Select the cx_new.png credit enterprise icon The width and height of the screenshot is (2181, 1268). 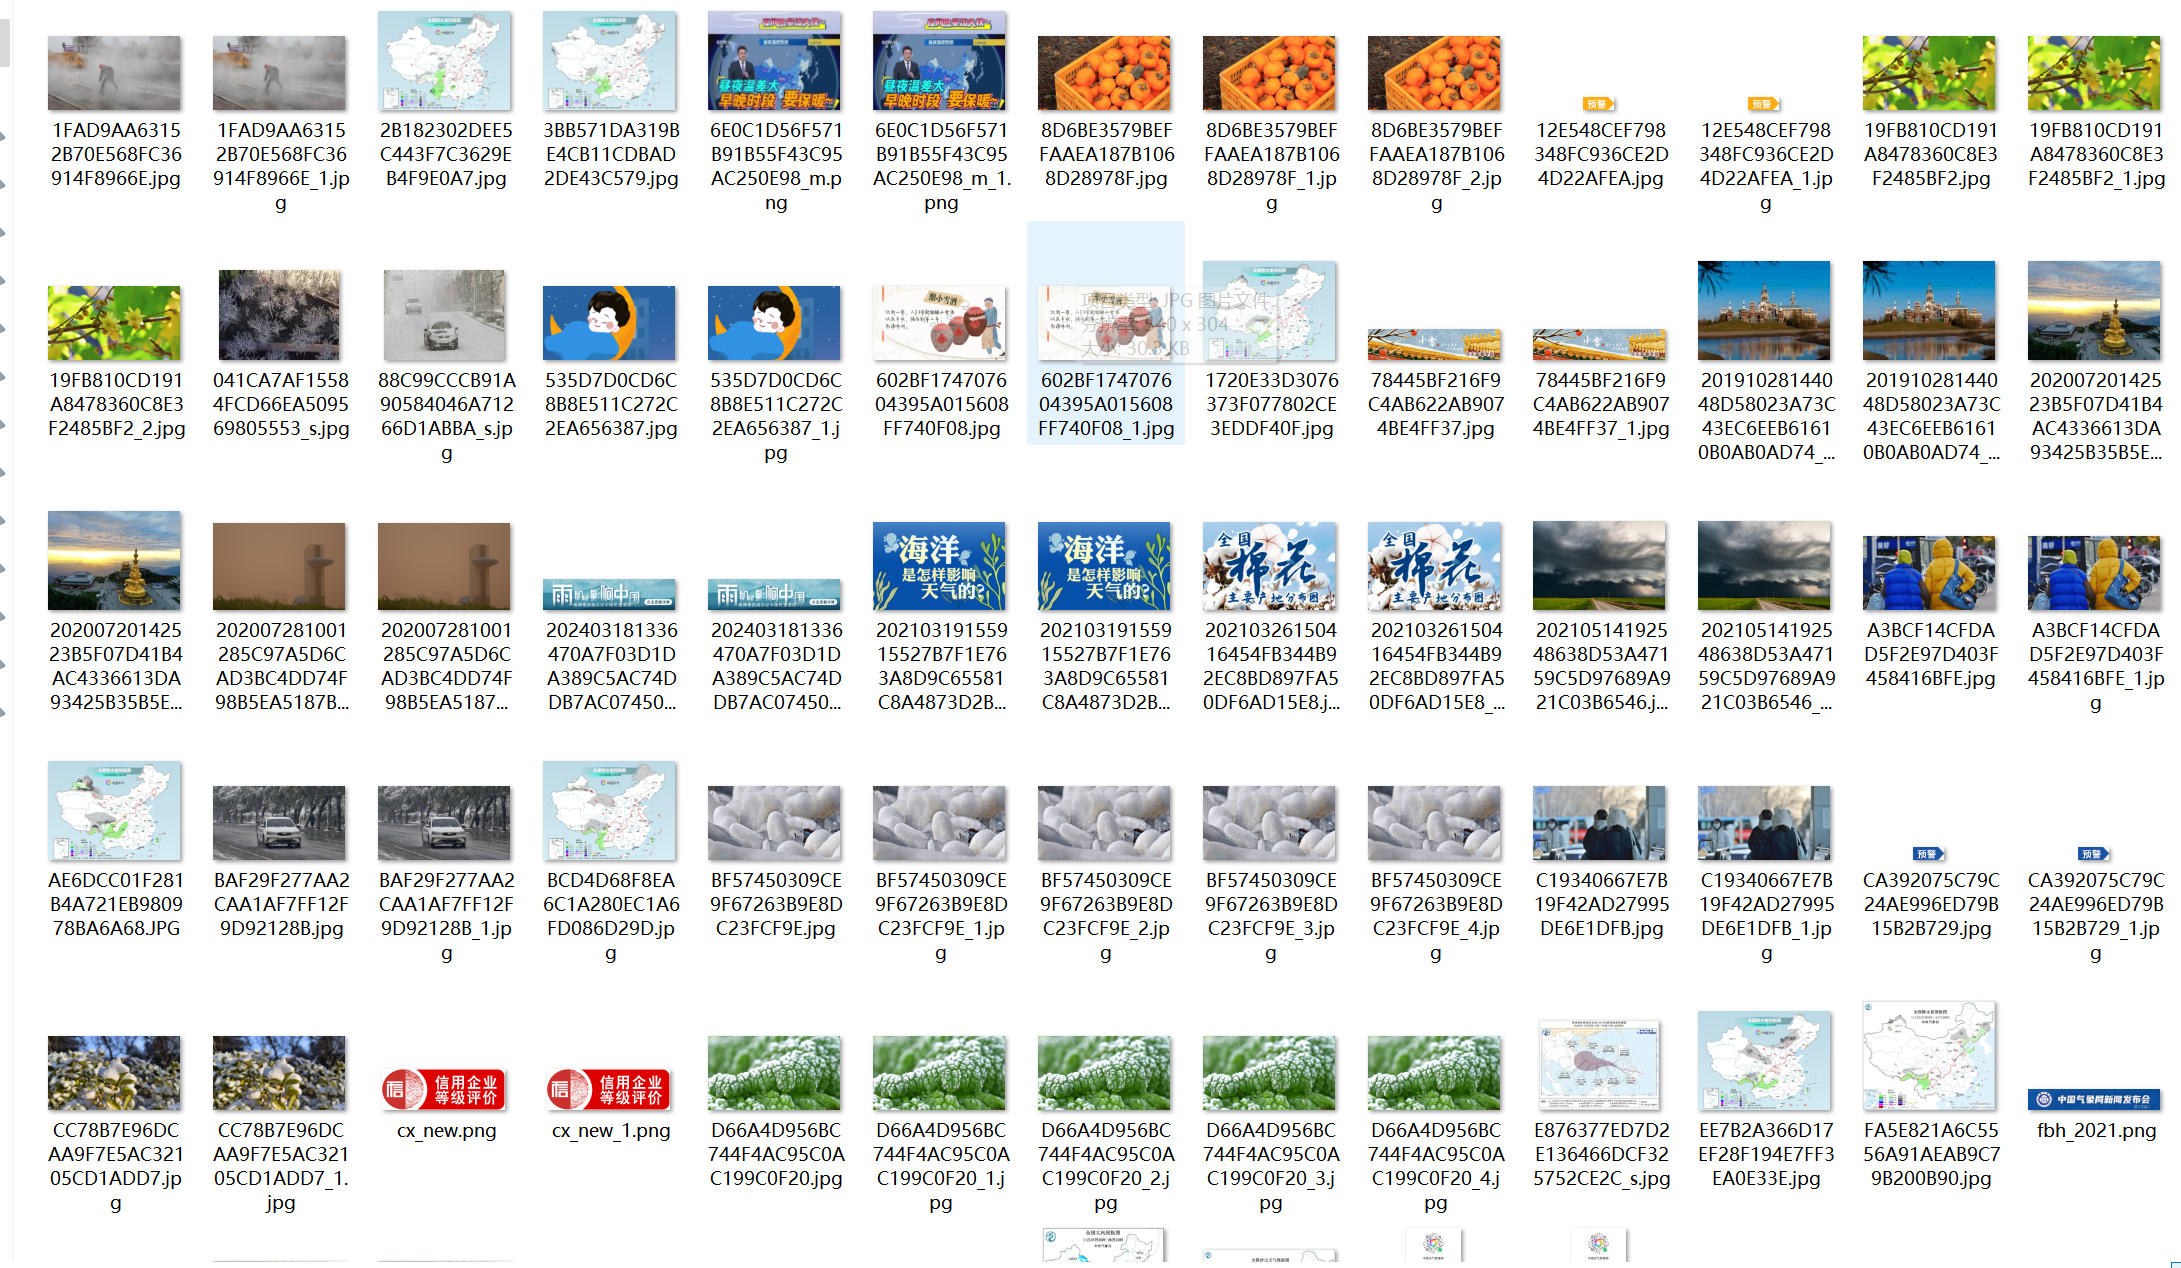[444, 1089]
